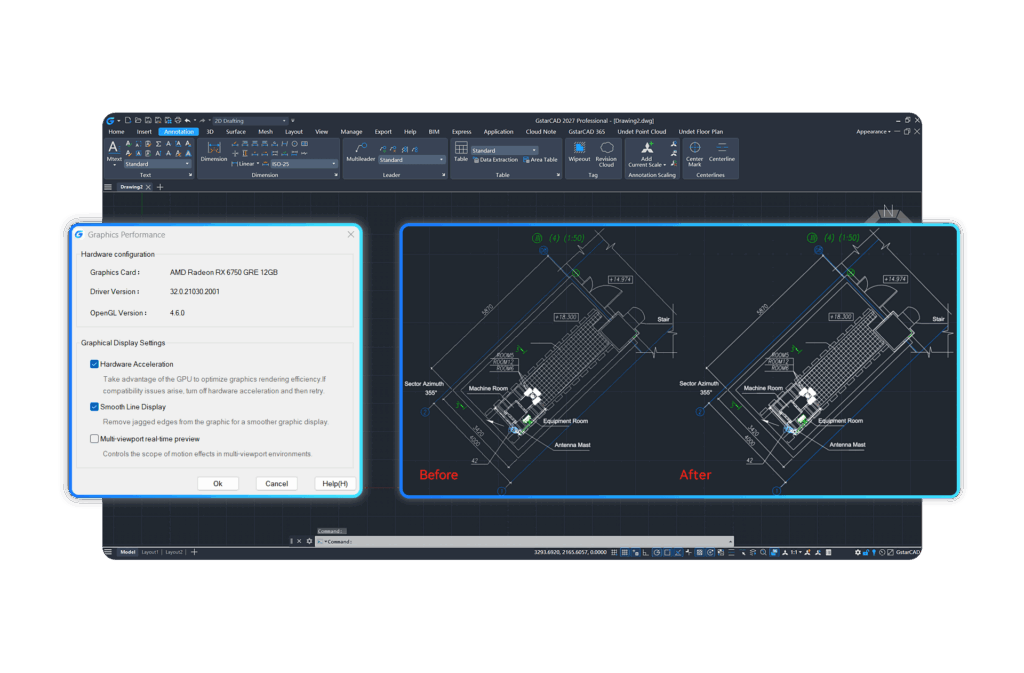Click the Plot printer icon in quick access toolbar
1024x673 pixels.
point(178,121)
